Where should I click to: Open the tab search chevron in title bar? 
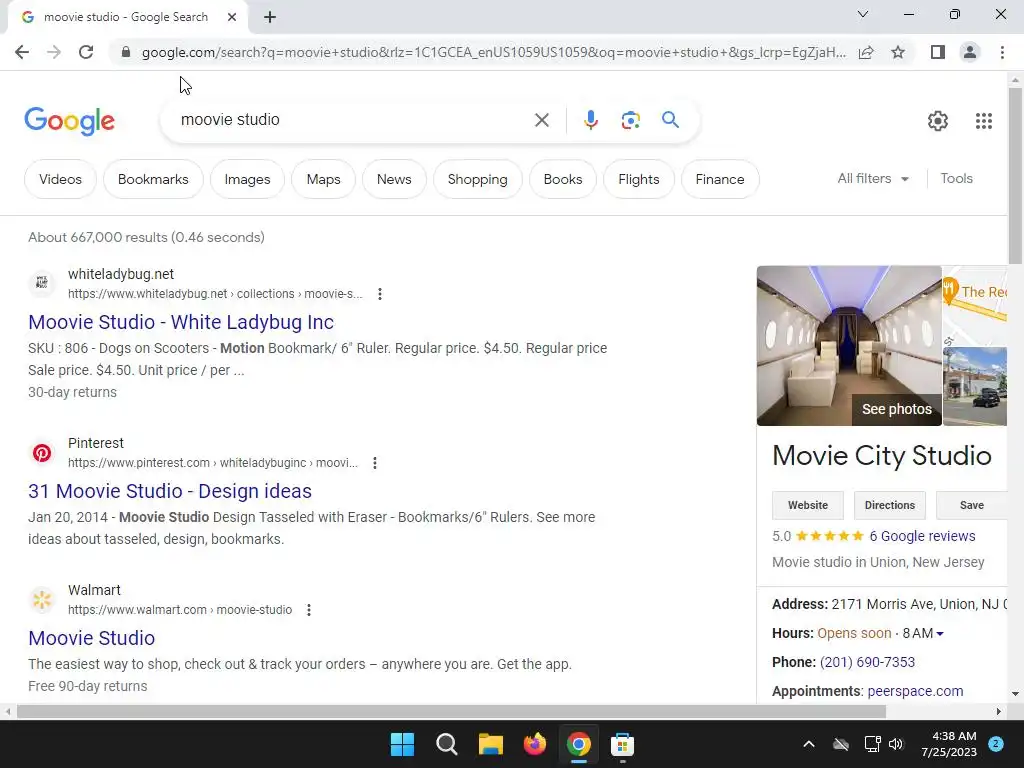(x=863, y=14)
